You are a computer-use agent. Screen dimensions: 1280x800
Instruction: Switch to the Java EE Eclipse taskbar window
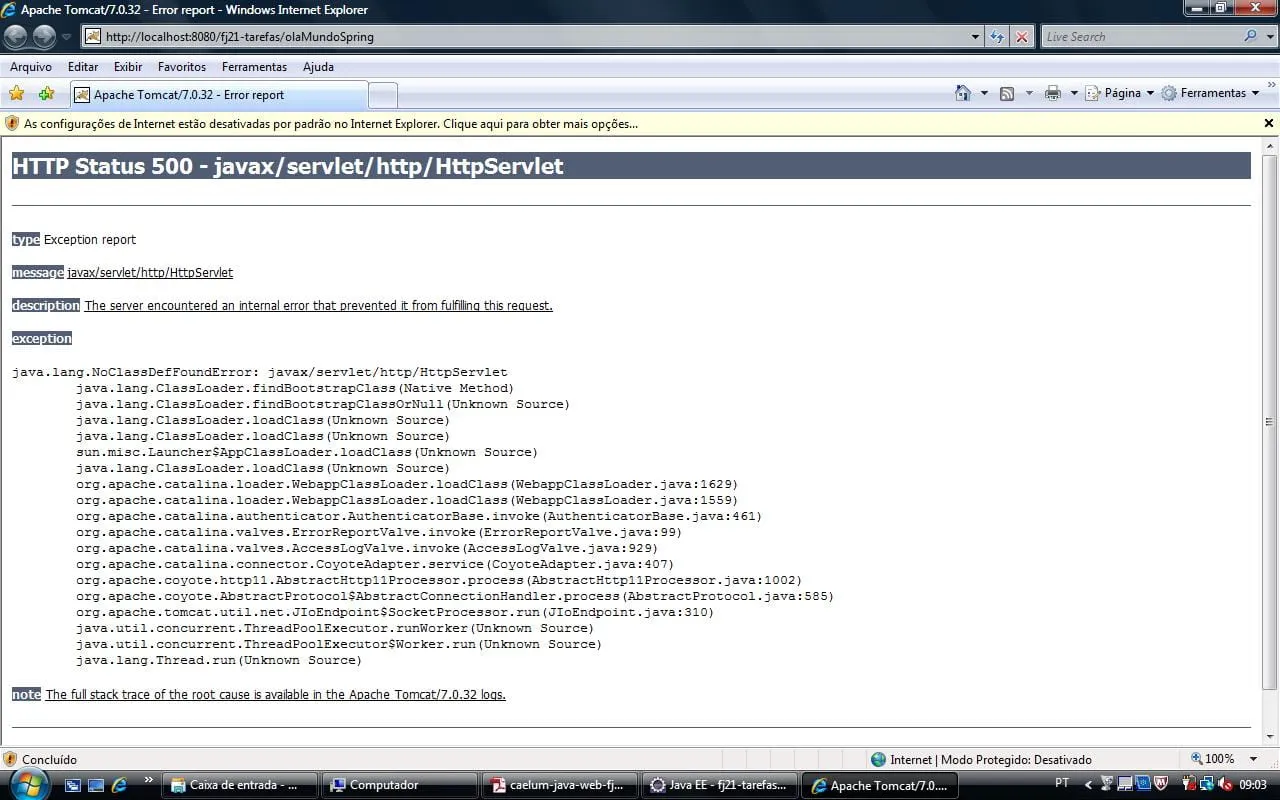pyautogui.click(x=720, y=785)
